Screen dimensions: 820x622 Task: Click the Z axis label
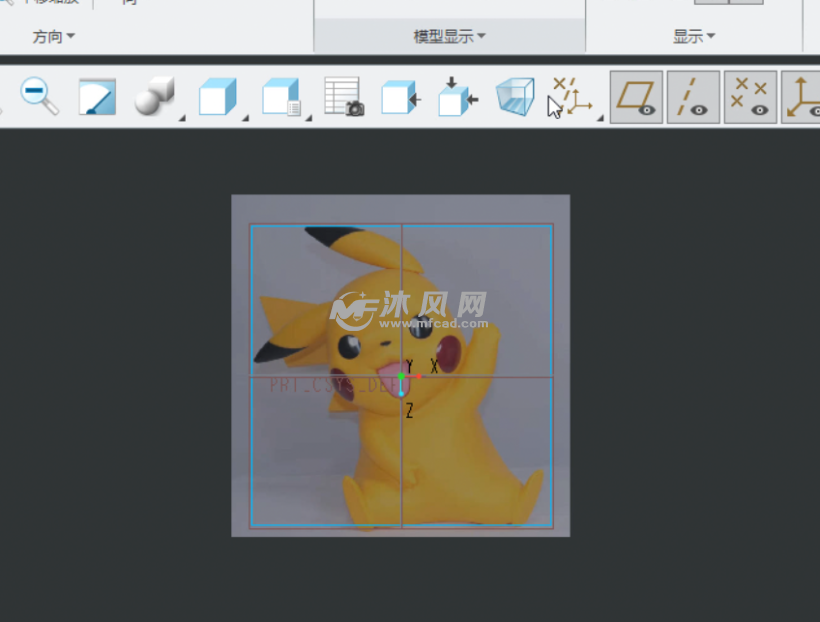tap(409, 411)
